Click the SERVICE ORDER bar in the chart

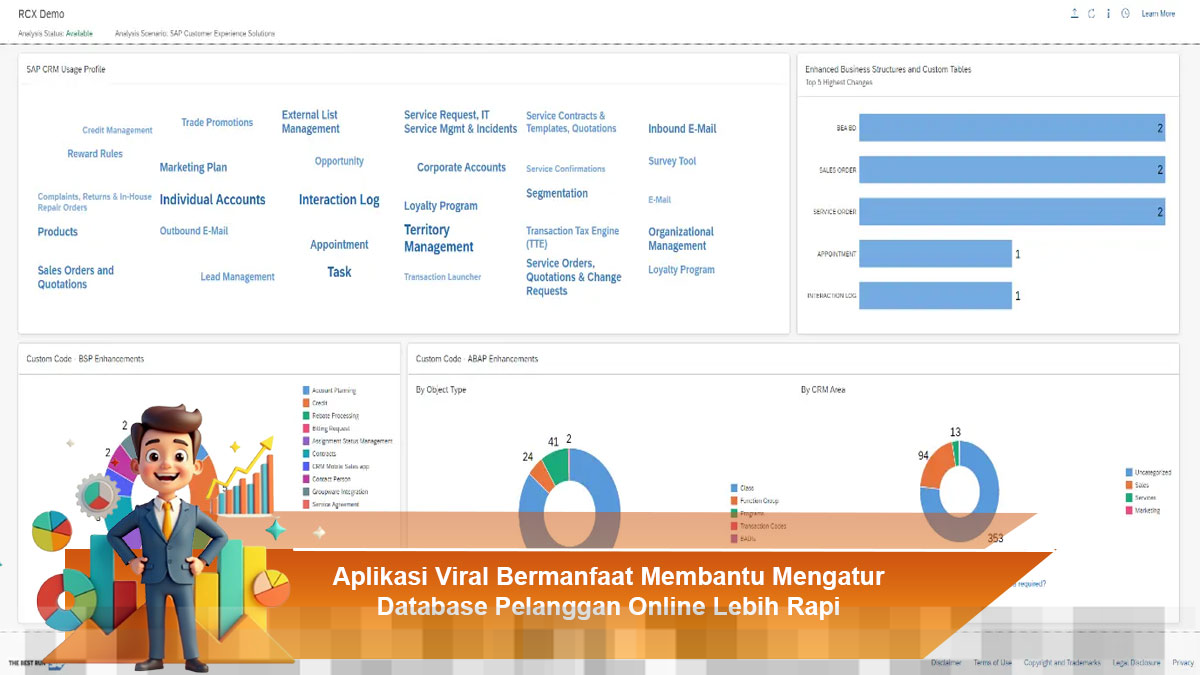pyautogui.click(x=1010, y=211)
